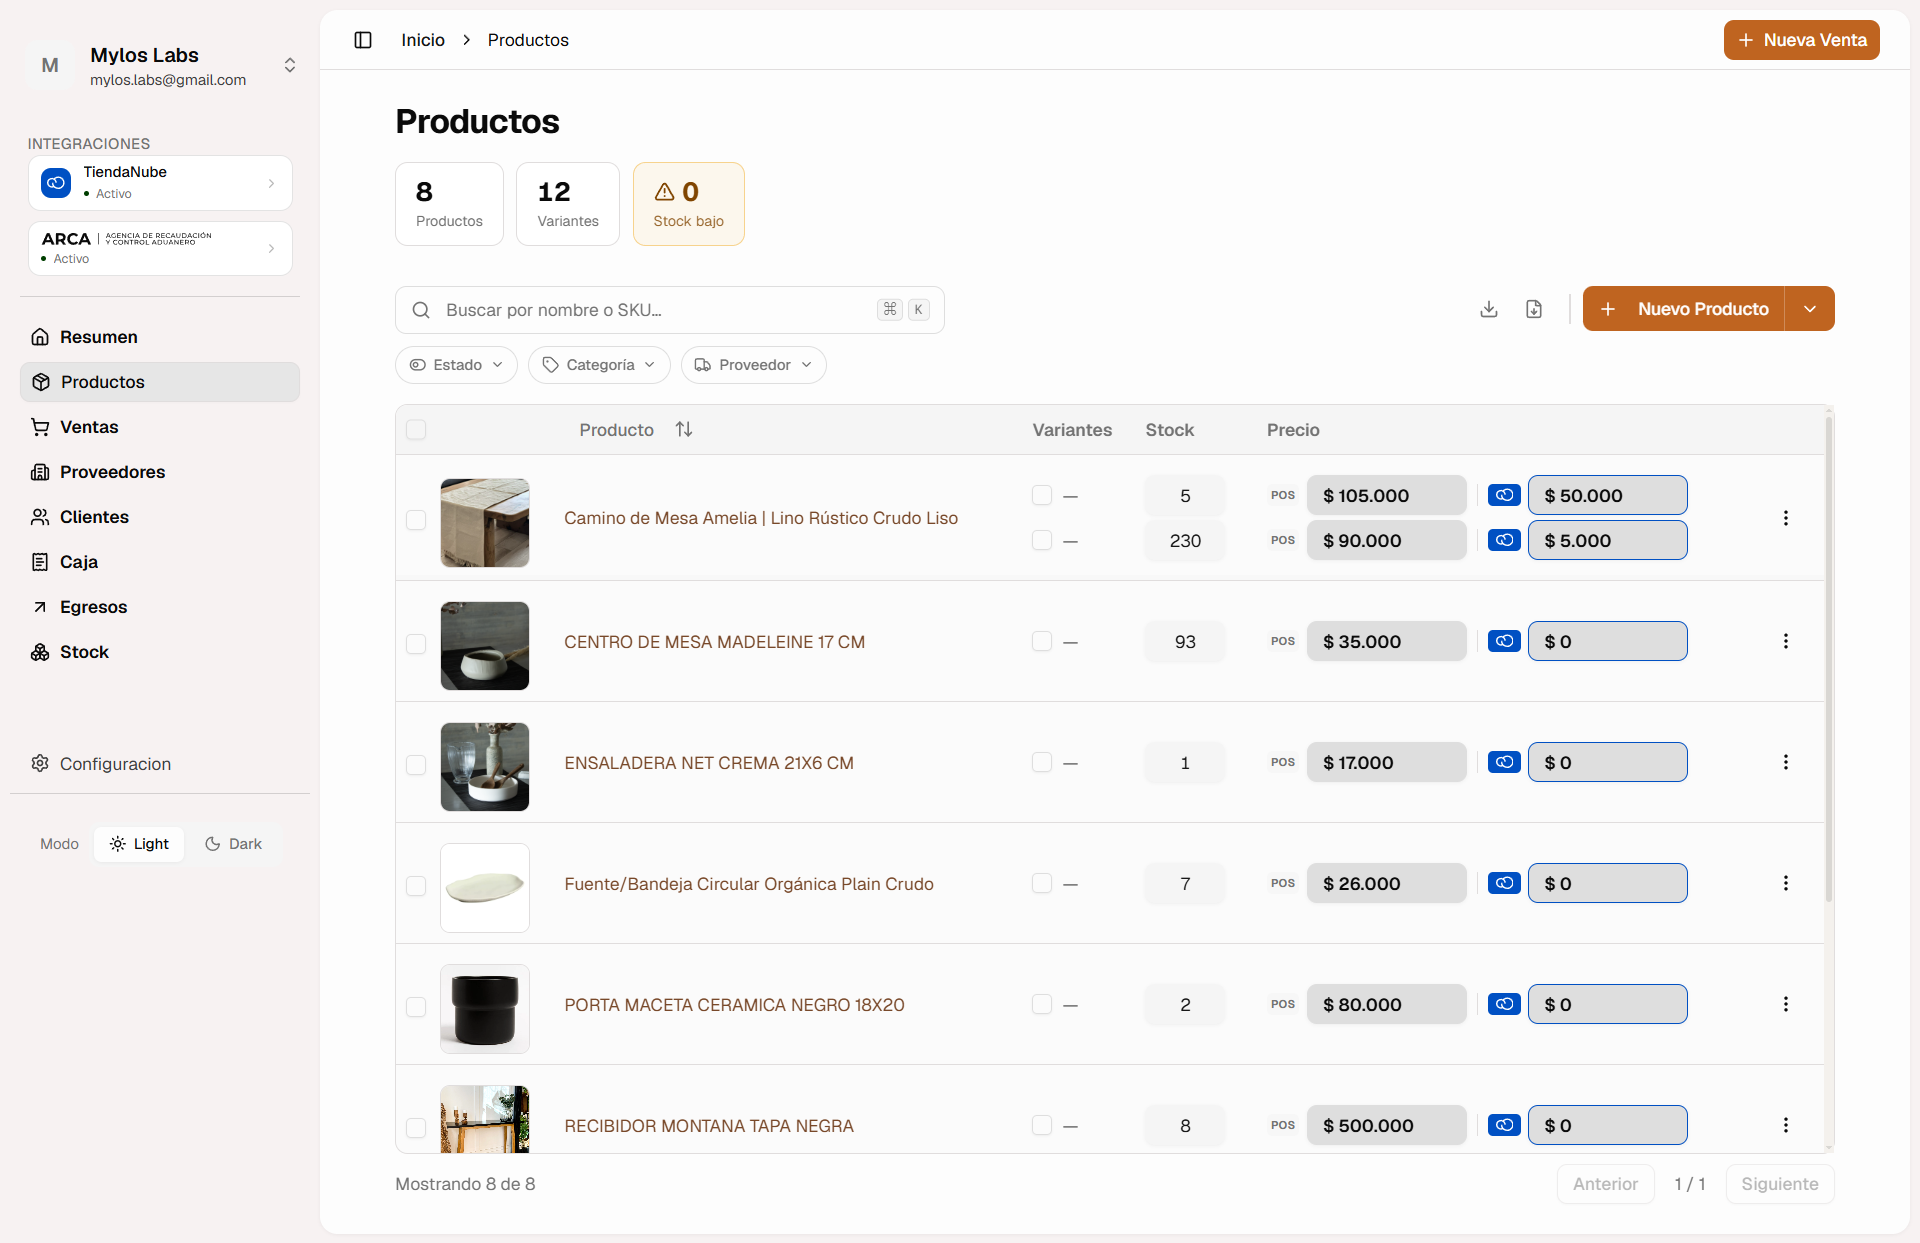The height and width of the screenshot is (1243, 1920).
Task: Click the TiendaNube icon for $ 5.000
Action: [x=1504, y=540]
